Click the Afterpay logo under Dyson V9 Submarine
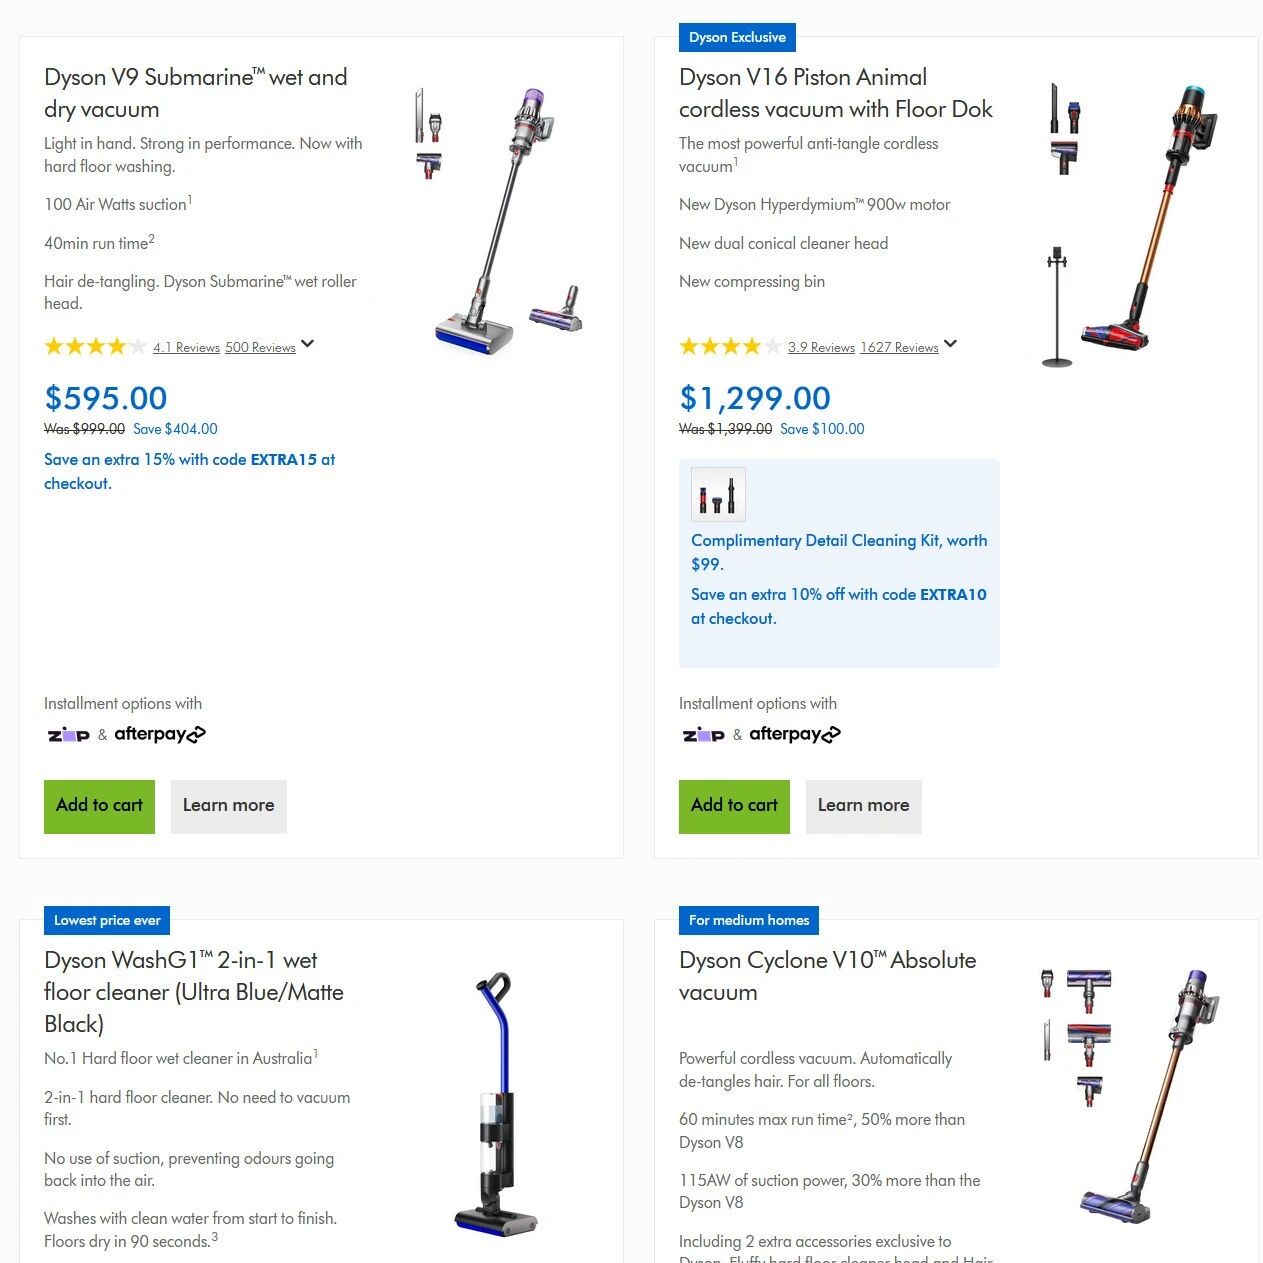Screen dimensions: 1263x1263 click(160, 734)
